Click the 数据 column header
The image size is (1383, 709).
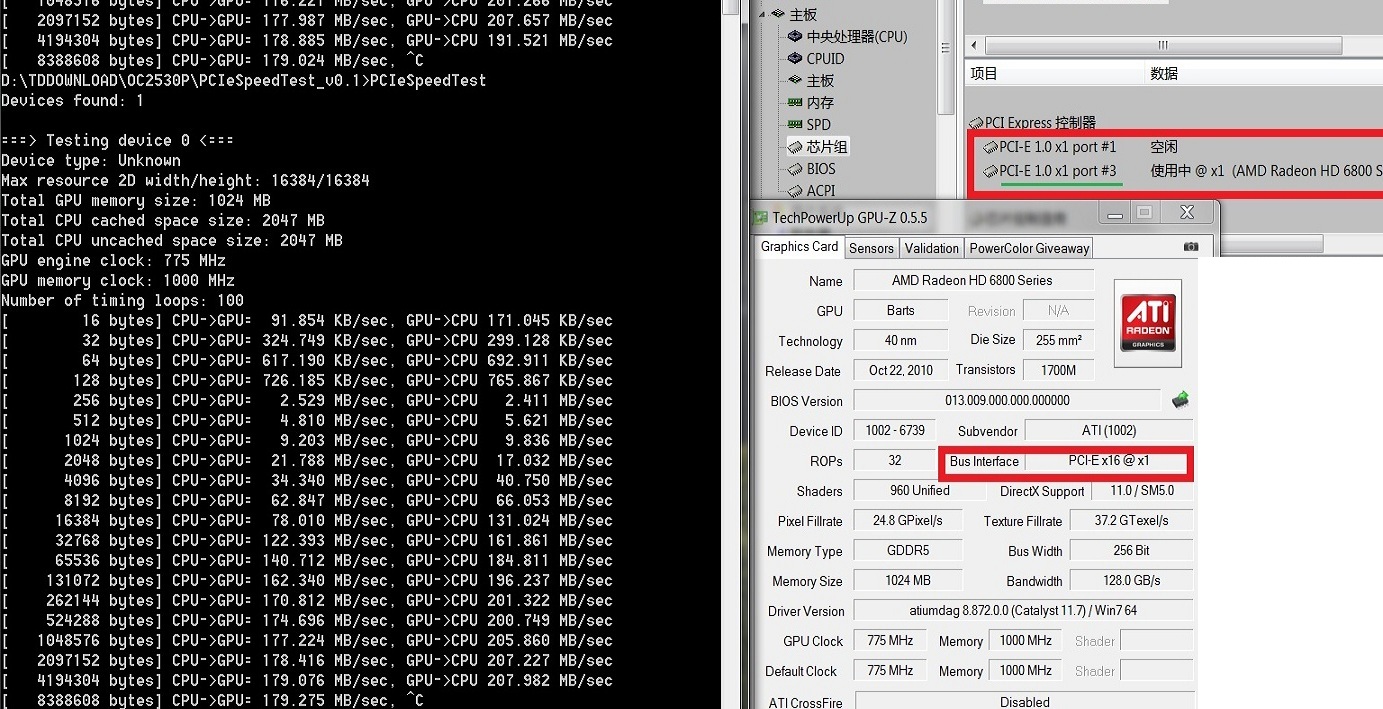[1264, 73]
